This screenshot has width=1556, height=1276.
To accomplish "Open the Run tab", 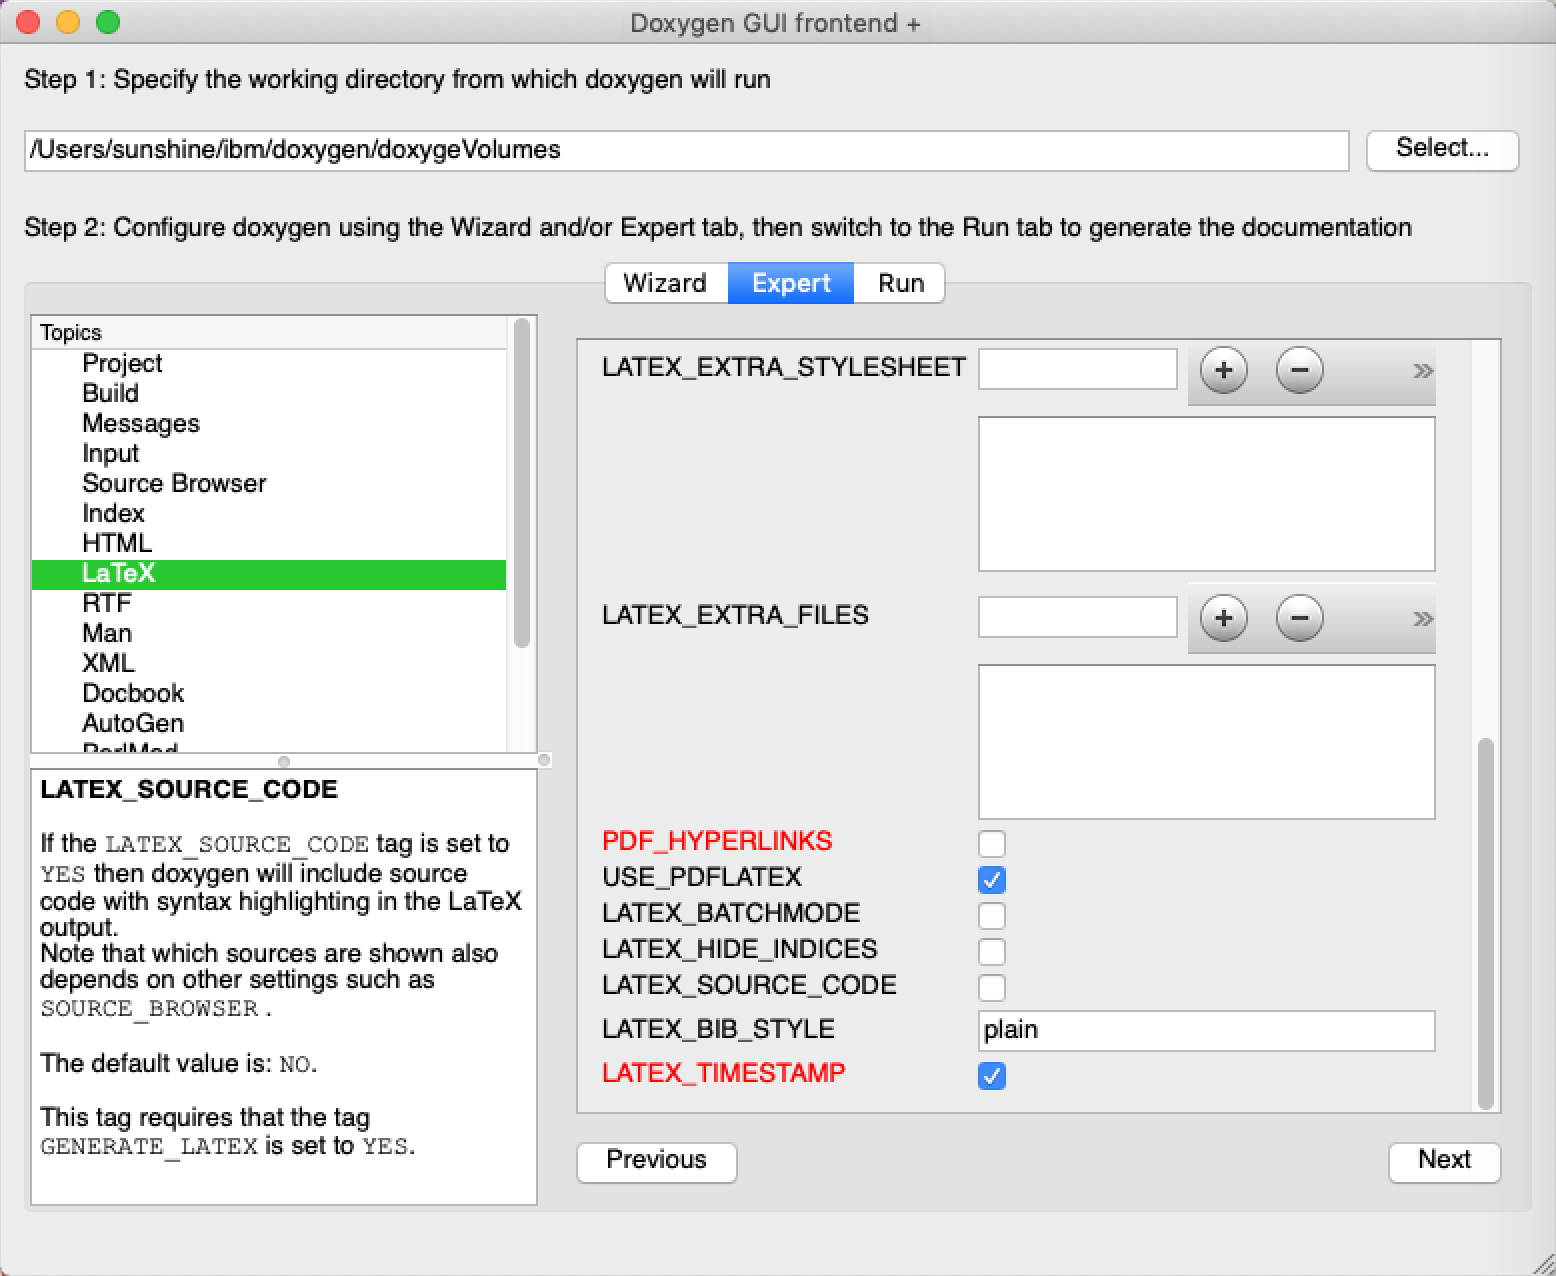I will pyautogui.click(x=900, y=283).
